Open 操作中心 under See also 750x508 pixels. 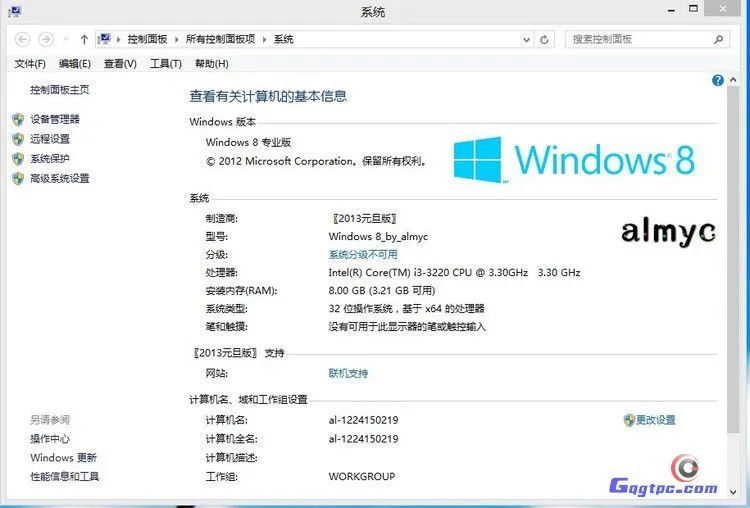coord(50,439)
